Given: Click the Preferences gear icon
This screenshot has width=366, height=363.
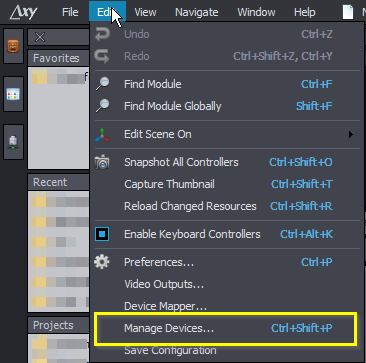Looking at the screenshot, I should click(102, 262).
